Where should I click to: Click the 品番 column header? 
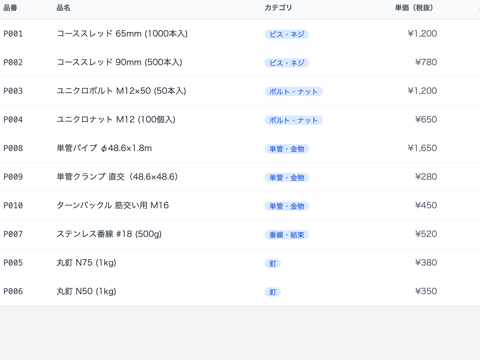click(10, 8)
